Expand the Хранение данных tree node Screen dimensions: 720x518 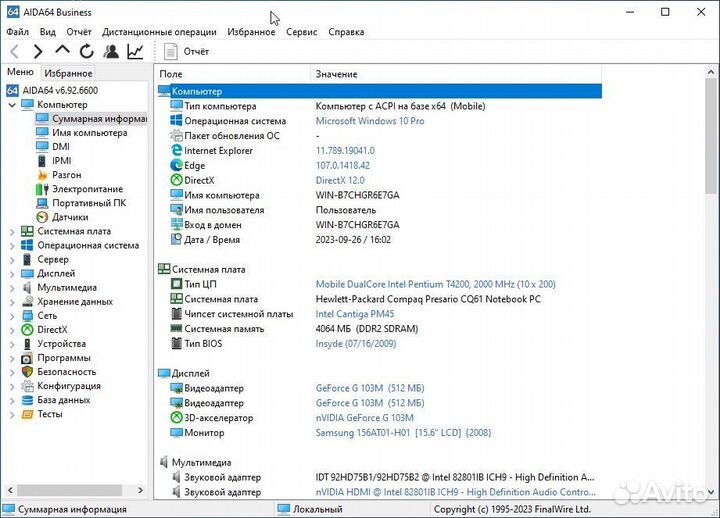click(12, 302)
